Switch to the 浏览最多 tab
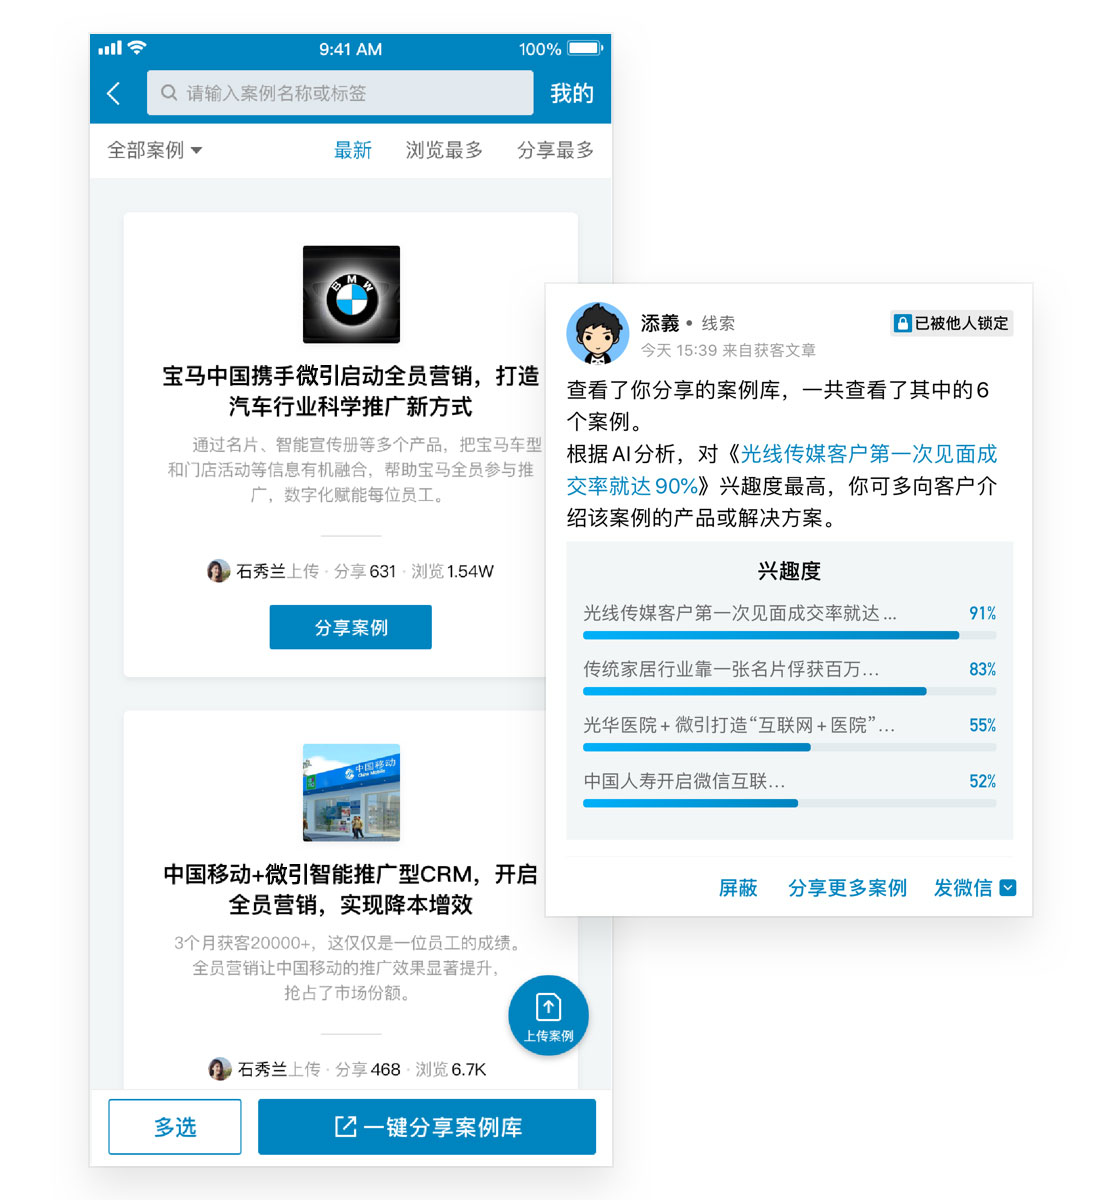Viewport: 1120px width, 1200px height. point(444,150)
